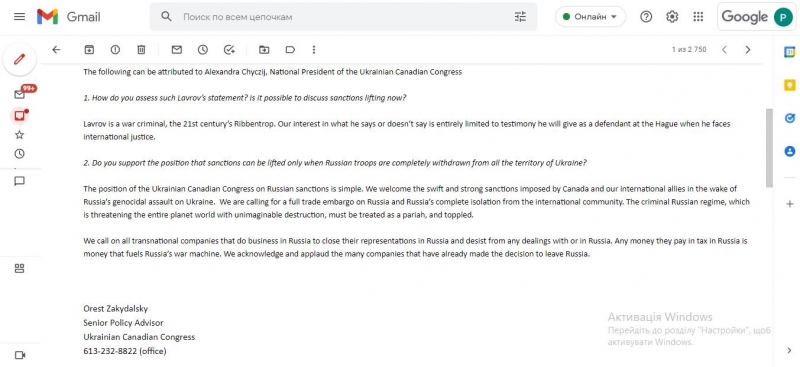The image size is (800, 367).
Task: Snooze this email with clock icon
Action: [203, 50]
